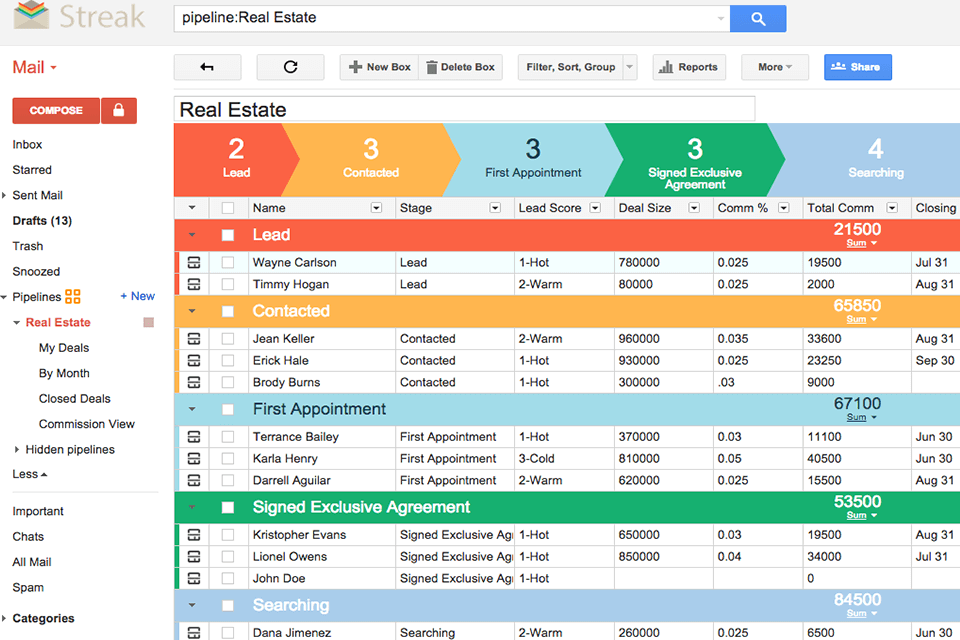Click the Streak logo
Image resolution: width=960 pixels, height=640 pixels.
pyautogui.click(x=80, y=16)
